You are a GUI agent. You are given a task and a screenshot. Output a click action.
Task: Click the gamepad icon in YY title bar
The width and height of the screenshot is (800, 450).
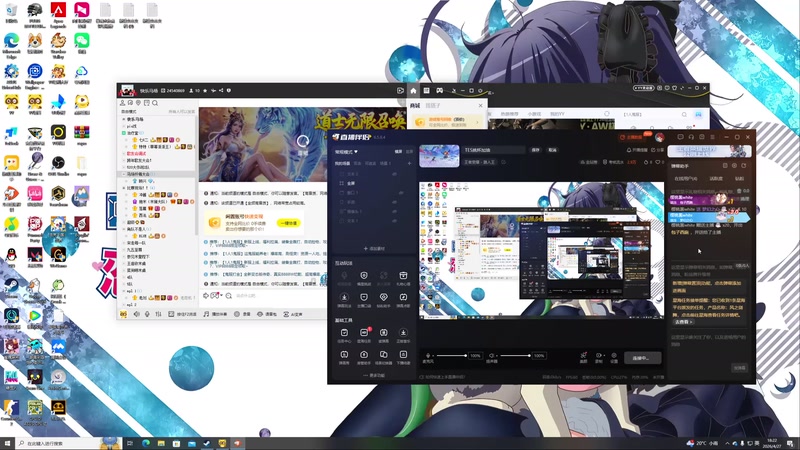coord(439,91)
